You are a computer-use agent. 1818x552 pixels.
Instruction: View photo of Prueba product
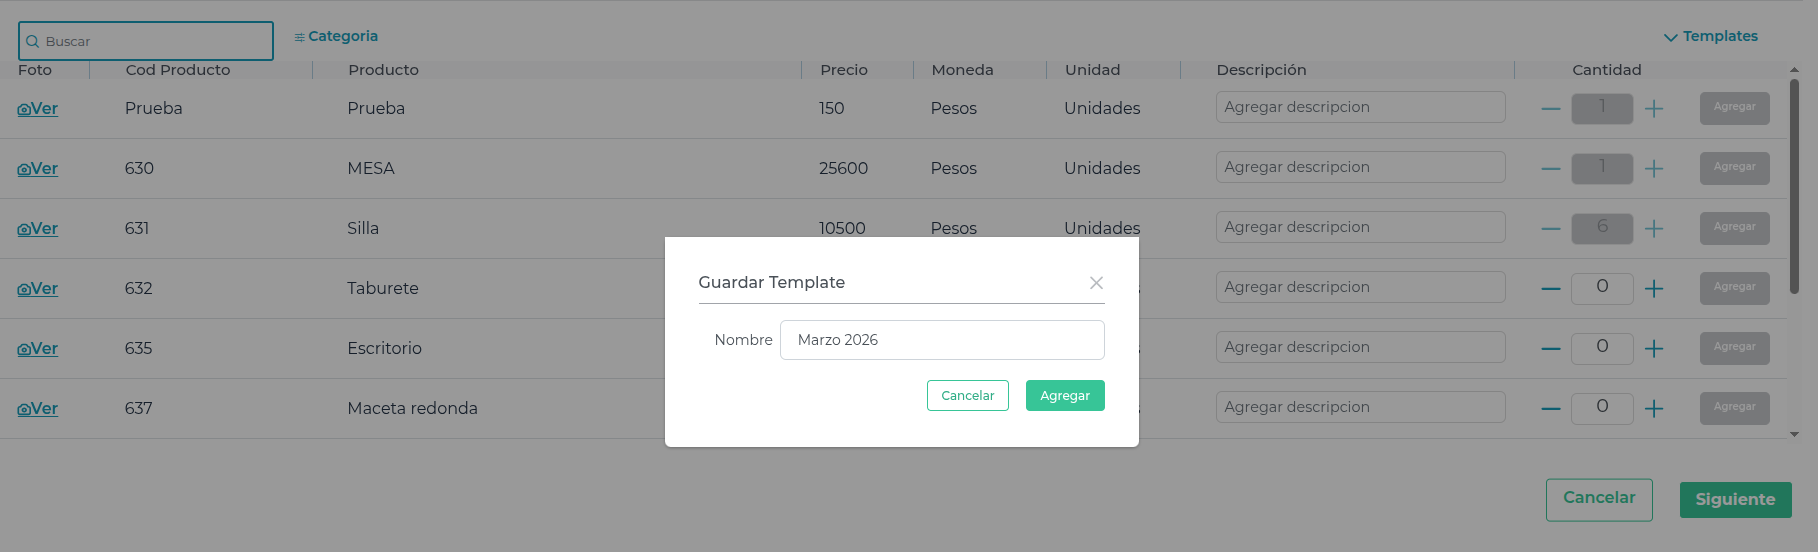(x=38, y=109)
